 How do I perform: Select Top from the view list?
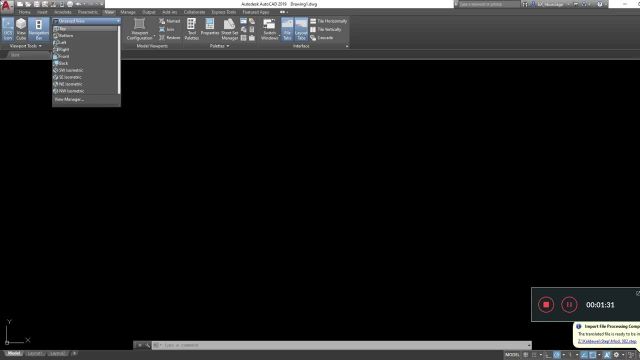(85, 29)
